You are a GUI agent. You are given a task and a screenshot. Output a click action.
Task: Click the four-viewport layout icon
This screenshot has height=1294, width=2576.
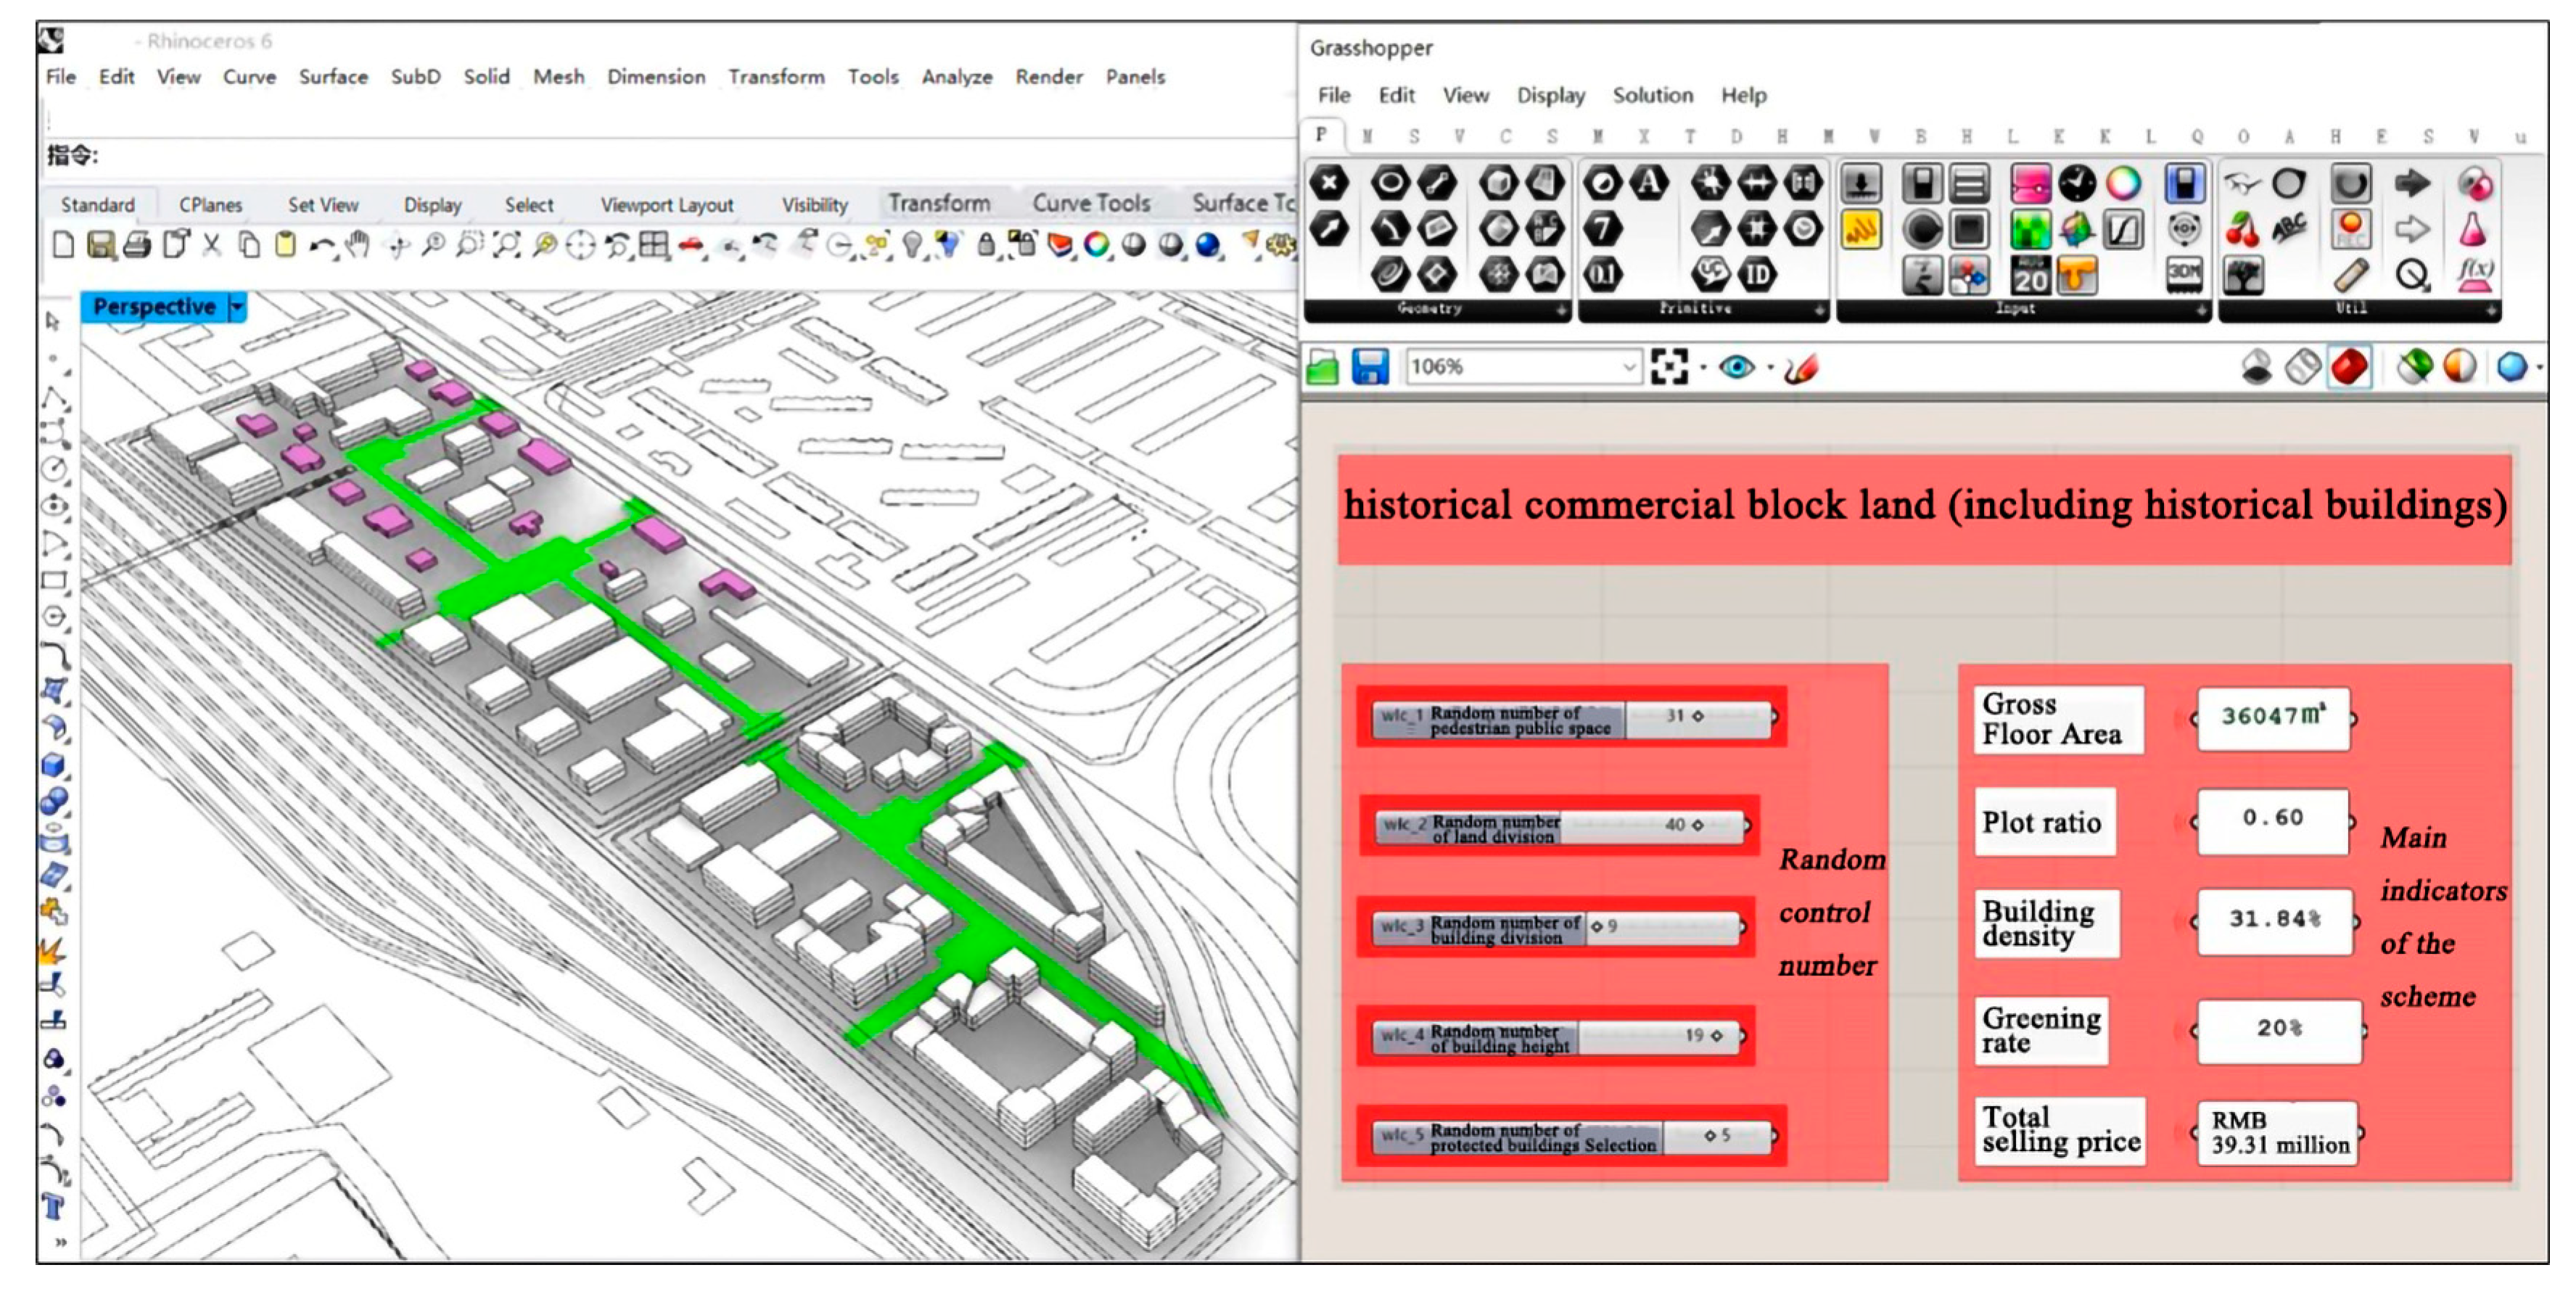click(654, 244)
